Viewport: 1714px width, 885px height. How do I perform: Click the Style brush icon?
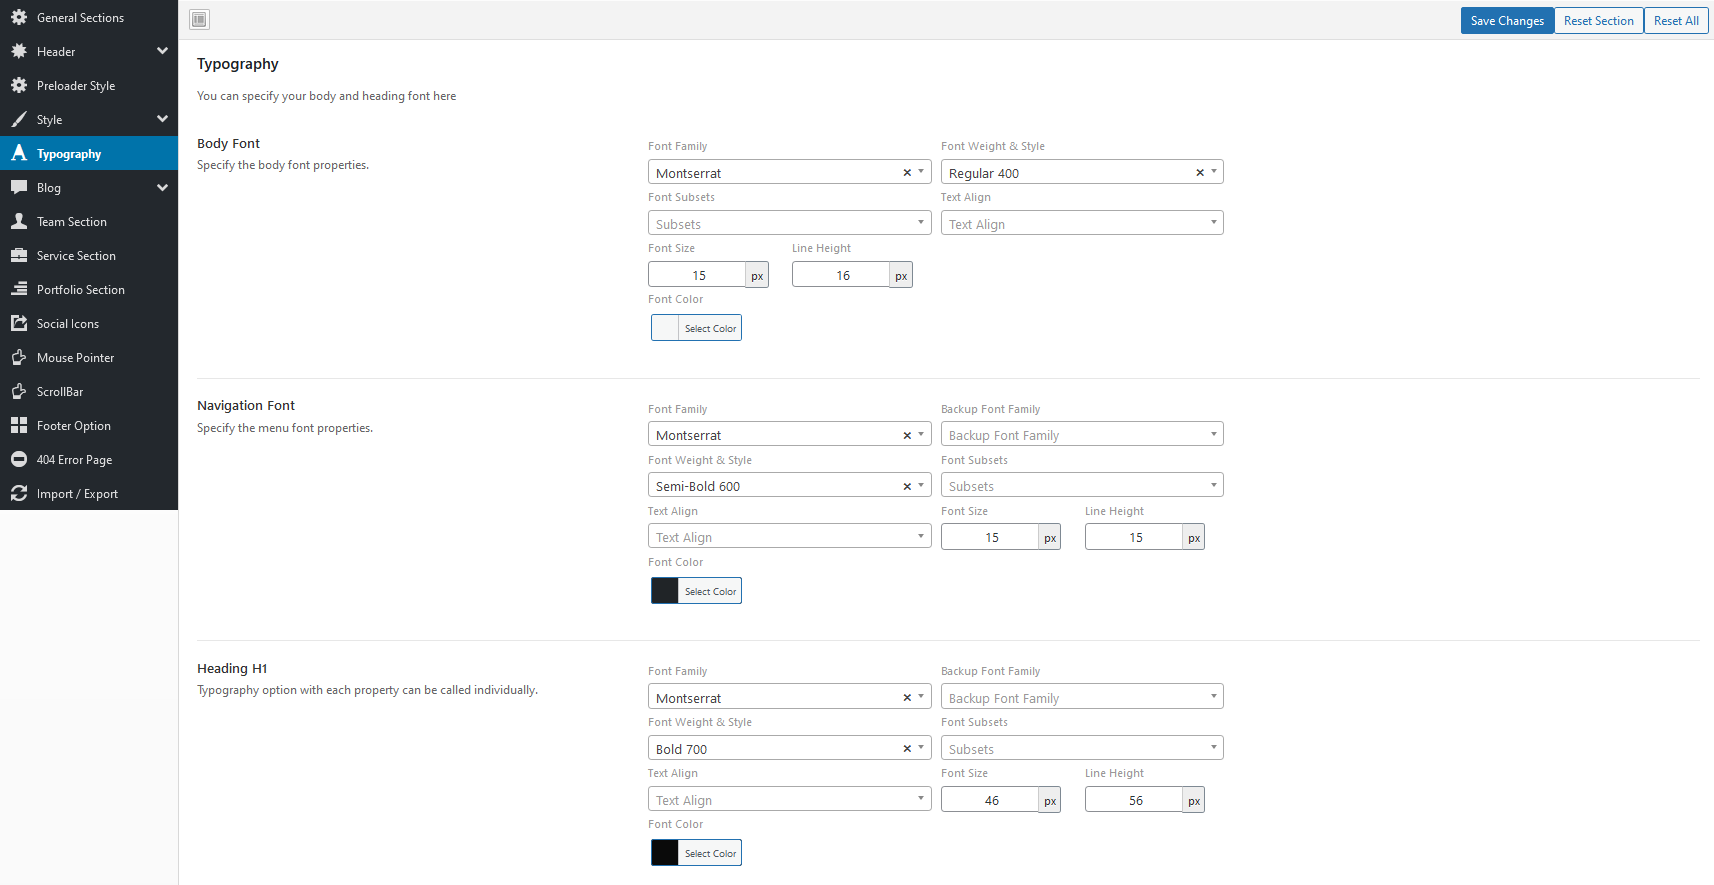click(19, 119)
